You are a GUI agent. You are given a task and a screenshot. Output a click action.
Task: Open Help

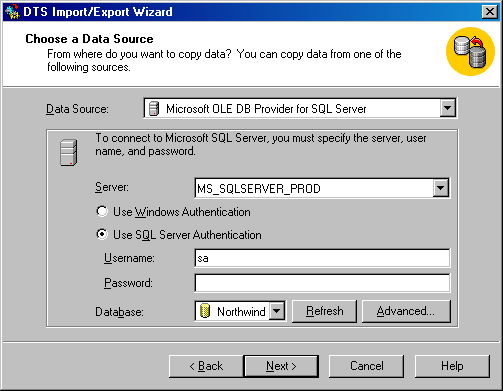click(x=452, y=366)
